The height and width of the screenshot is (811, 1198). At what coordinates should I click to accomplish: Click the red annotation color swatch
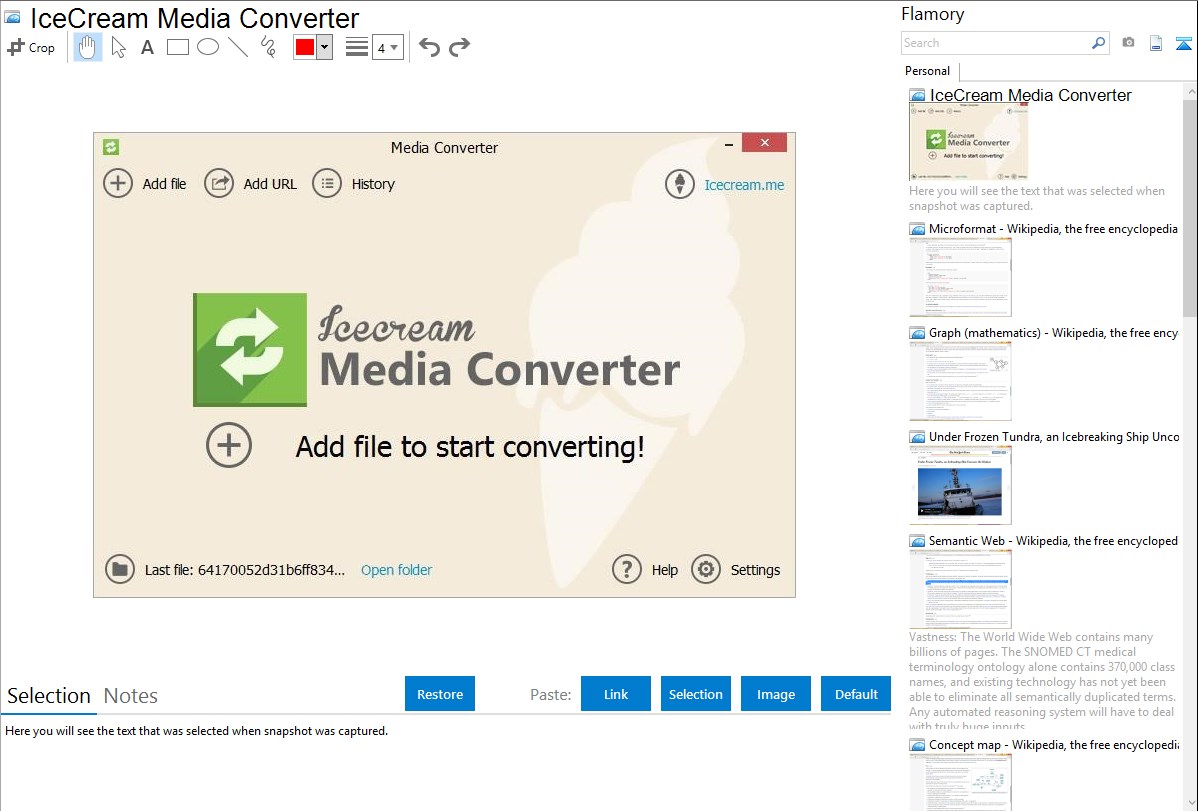tap(305, 47)
